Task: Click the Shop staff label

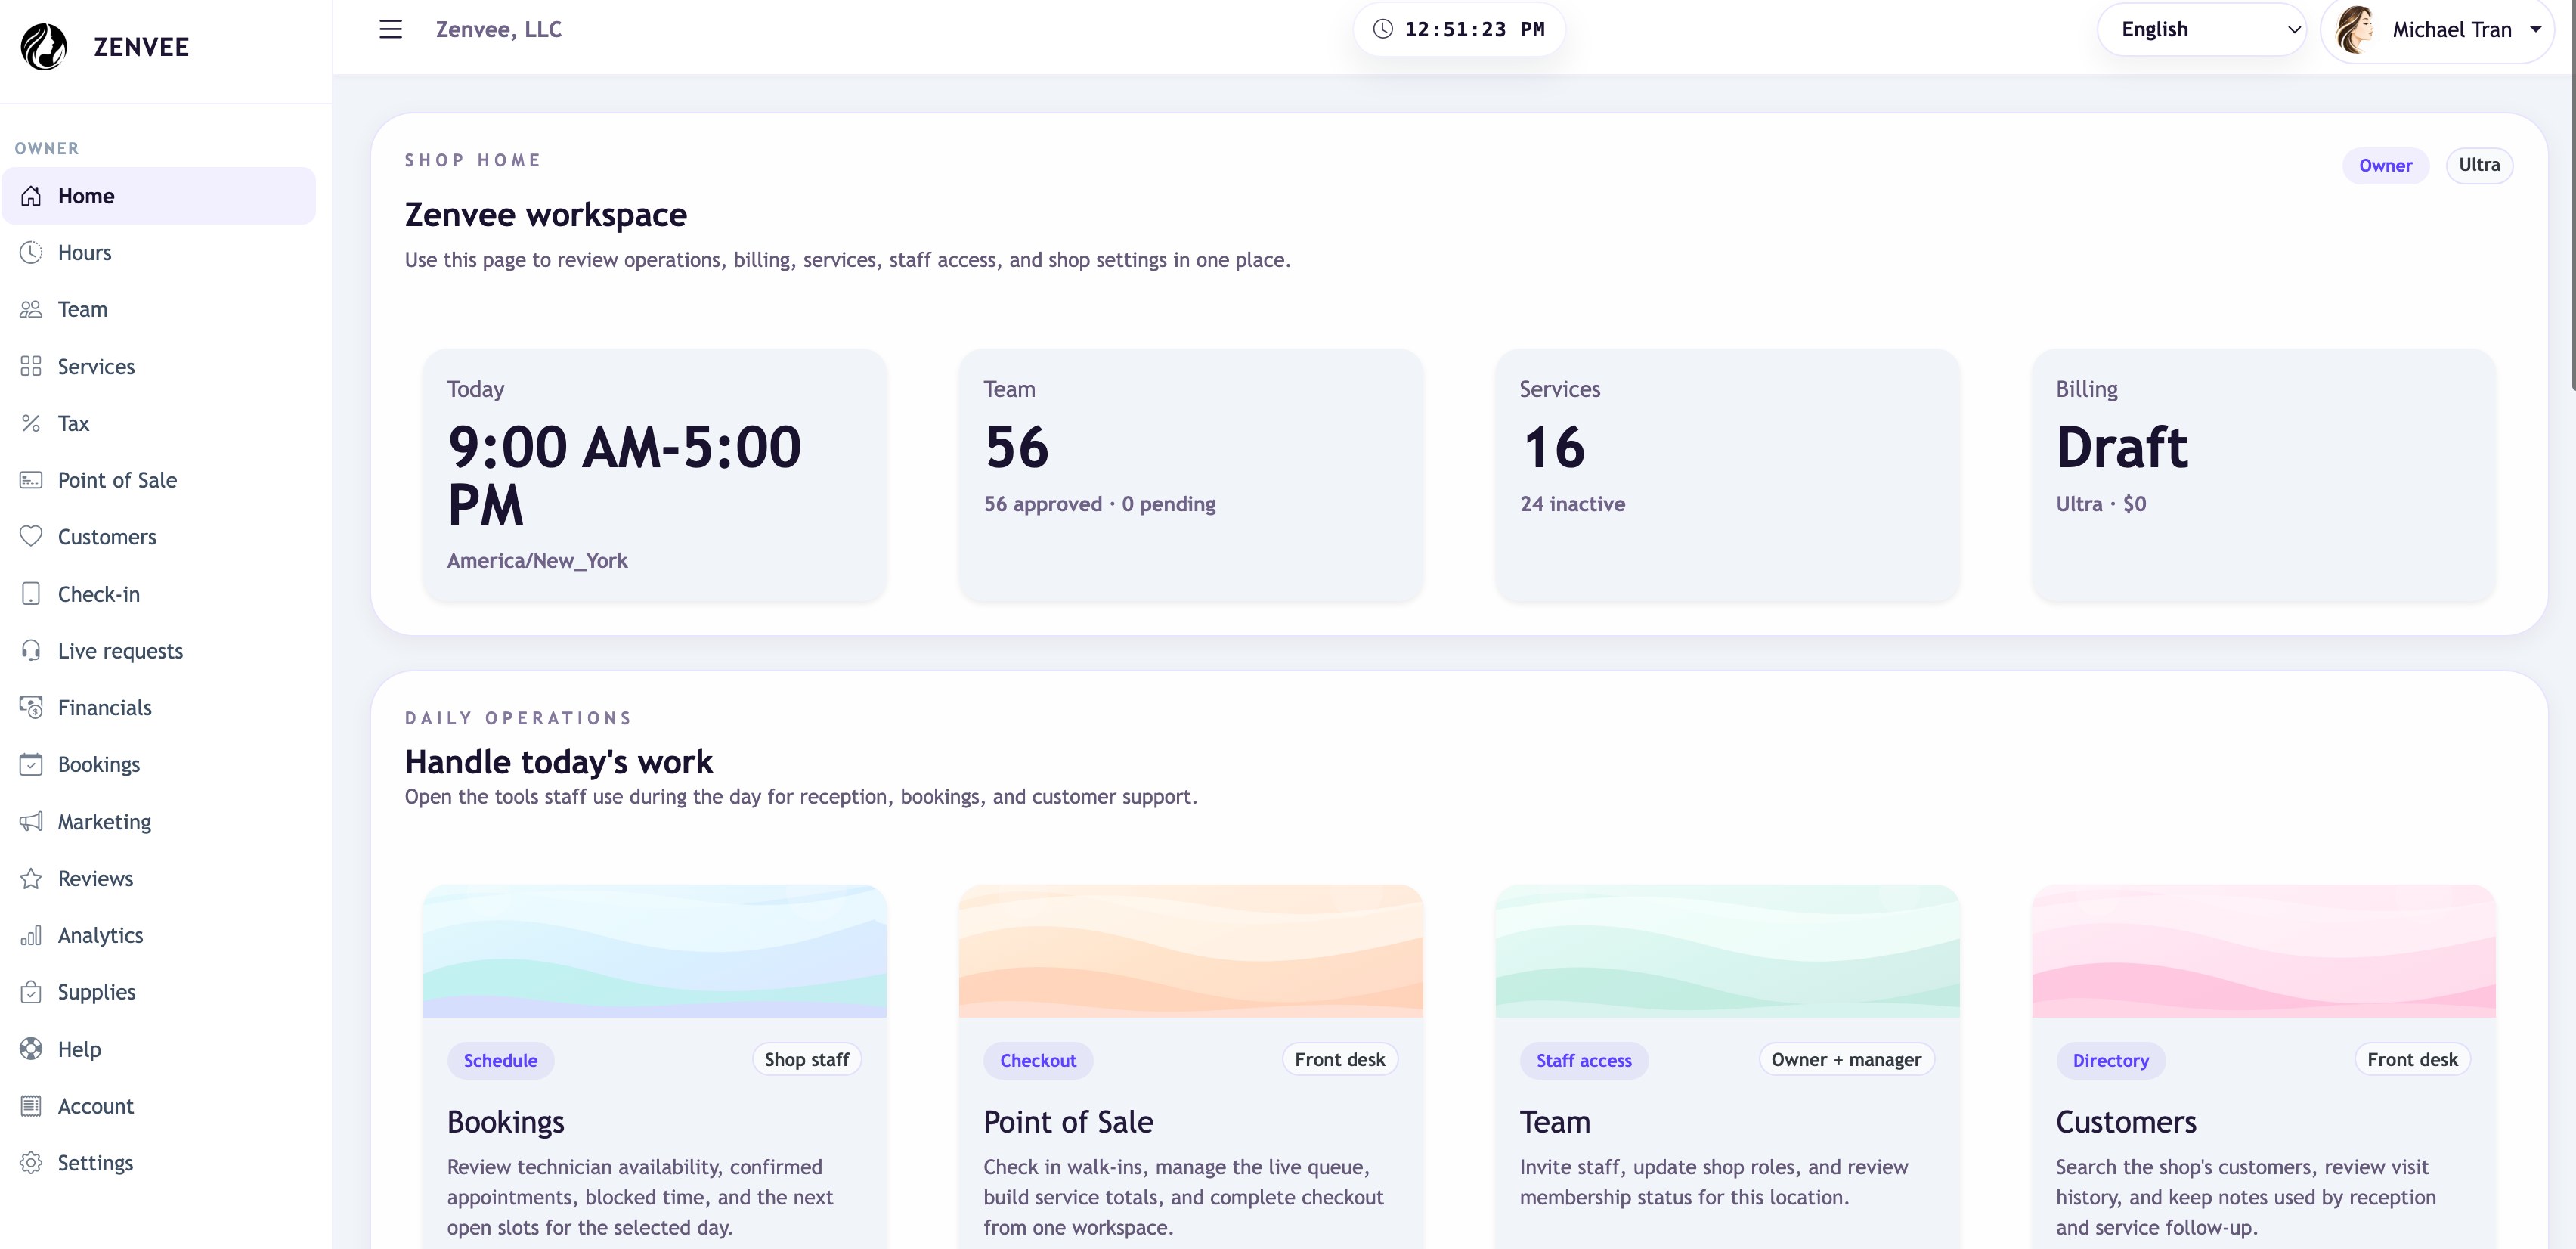Action: coord(806,1059)
